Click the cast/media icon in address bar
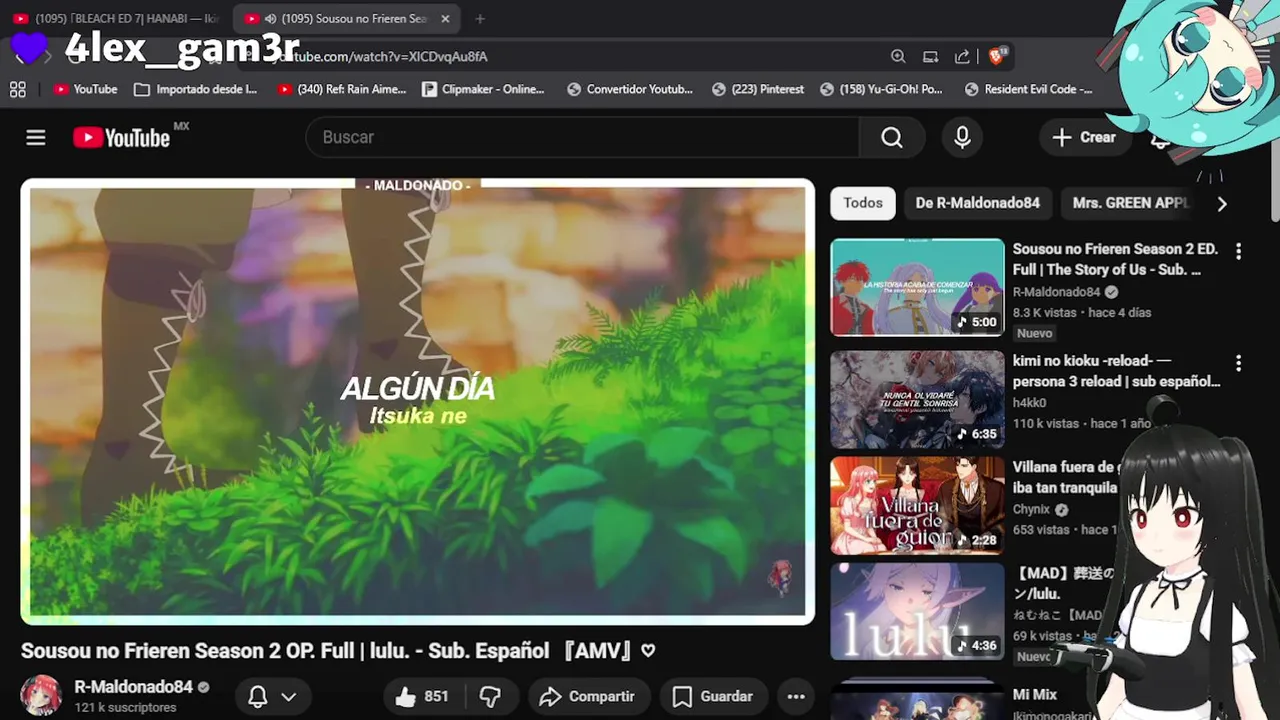The width and height of the screenshot is (1280, 720). point(930,56)
